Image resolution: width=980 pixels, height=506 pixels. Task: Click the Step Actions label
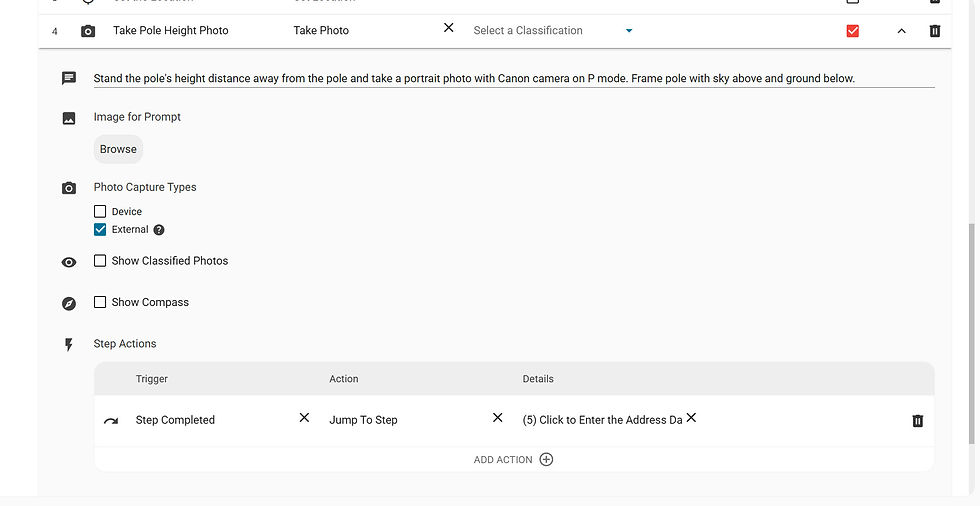125,344
